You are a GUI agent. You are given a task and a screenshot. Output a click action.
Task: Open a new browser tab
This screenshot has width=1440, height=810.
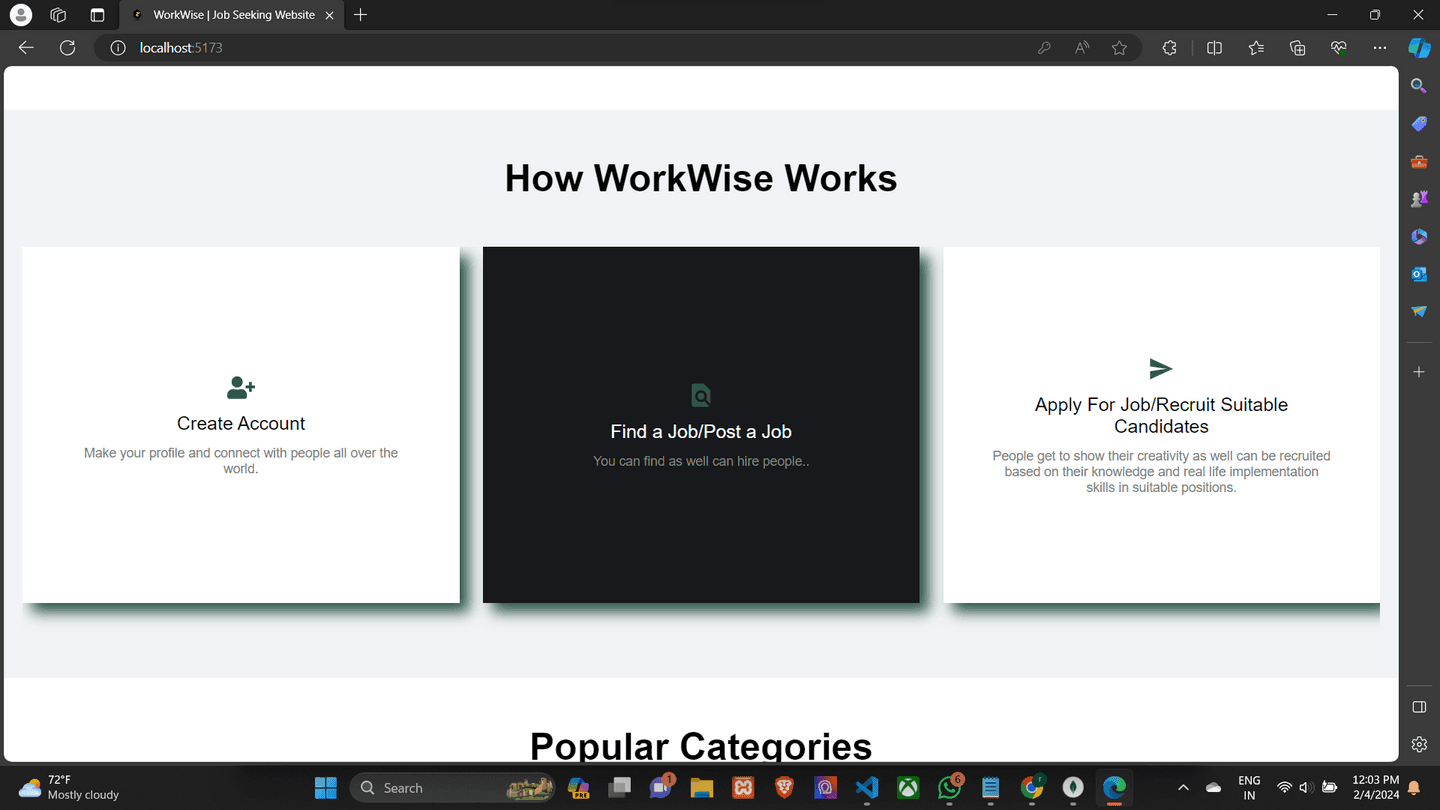[x=361, y=15]
